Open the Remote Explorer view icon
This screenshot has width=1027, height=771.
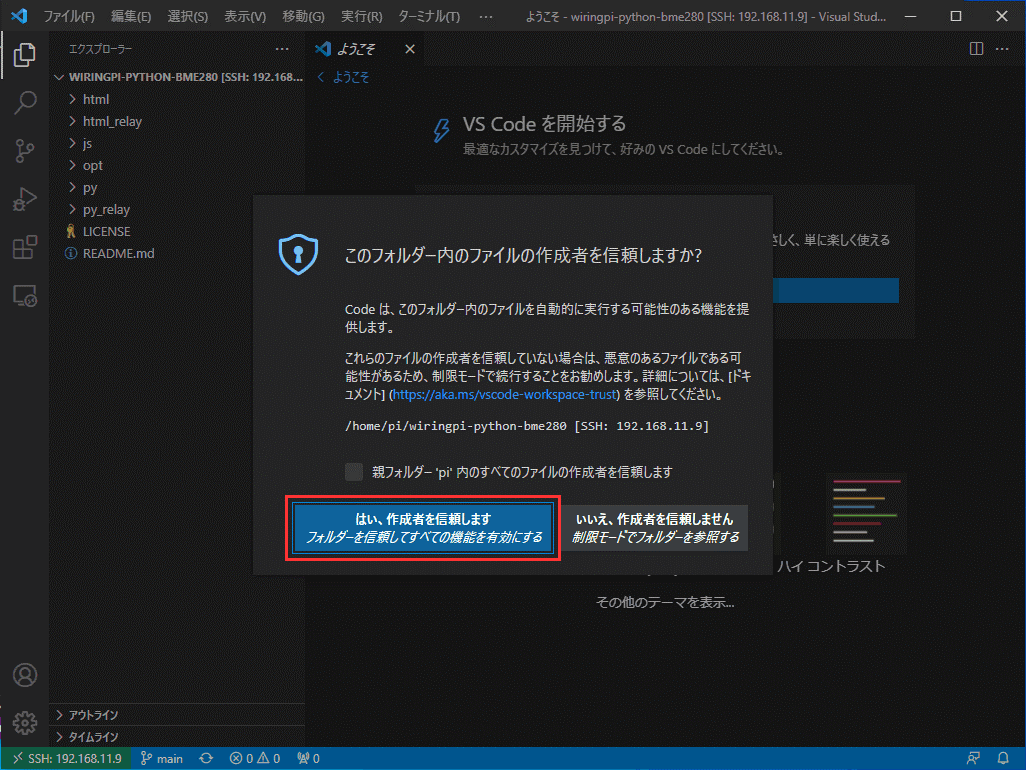[x=24, y=296]
